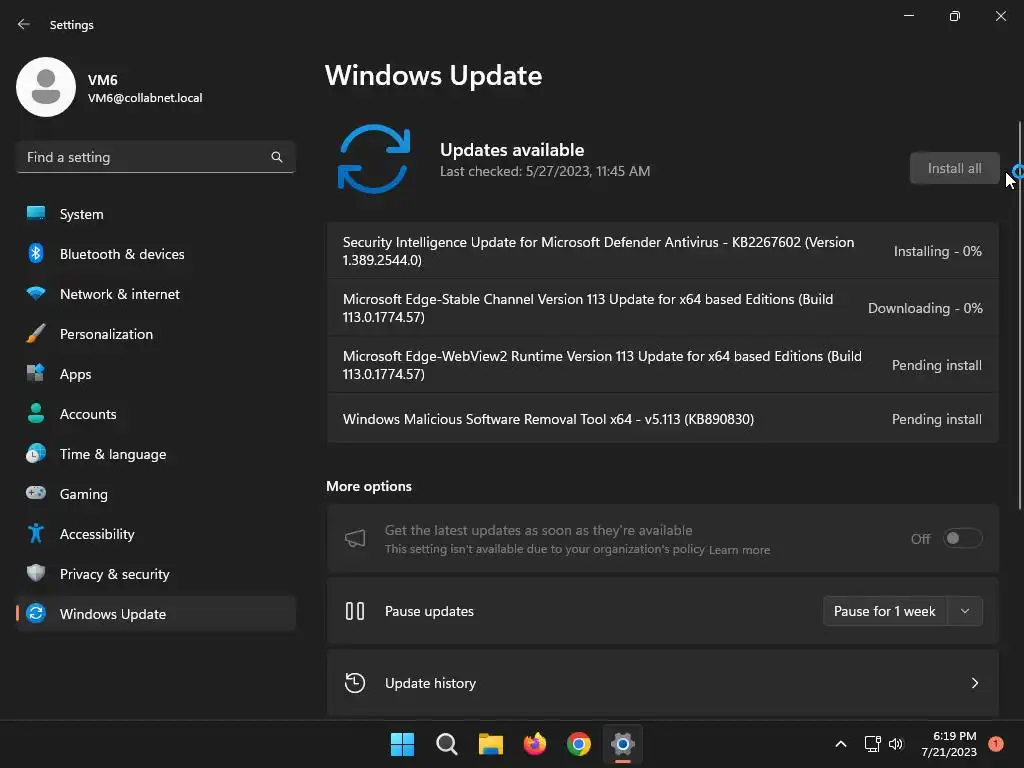The image size is (1024, 768).
Task: Select the Accounts person icon
Action: (x=36, y=413)
